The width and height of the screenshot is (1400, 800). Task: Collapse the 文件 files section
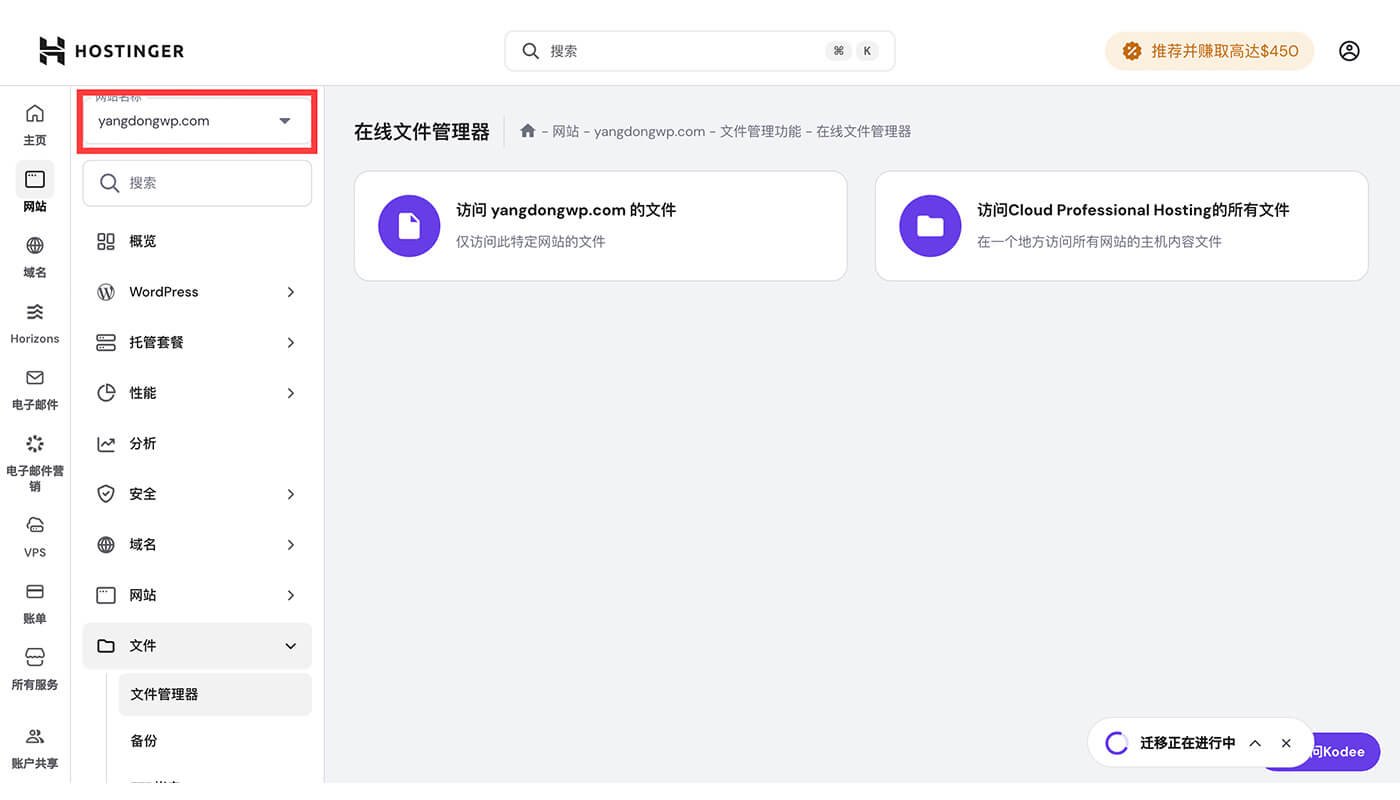(x=196, y=646)
